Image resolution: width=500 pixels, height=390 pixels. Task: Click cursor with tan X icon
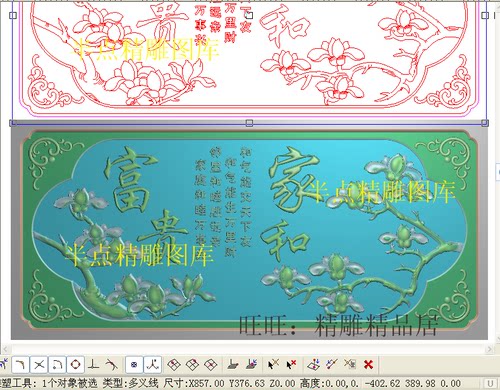click(273, 364)
